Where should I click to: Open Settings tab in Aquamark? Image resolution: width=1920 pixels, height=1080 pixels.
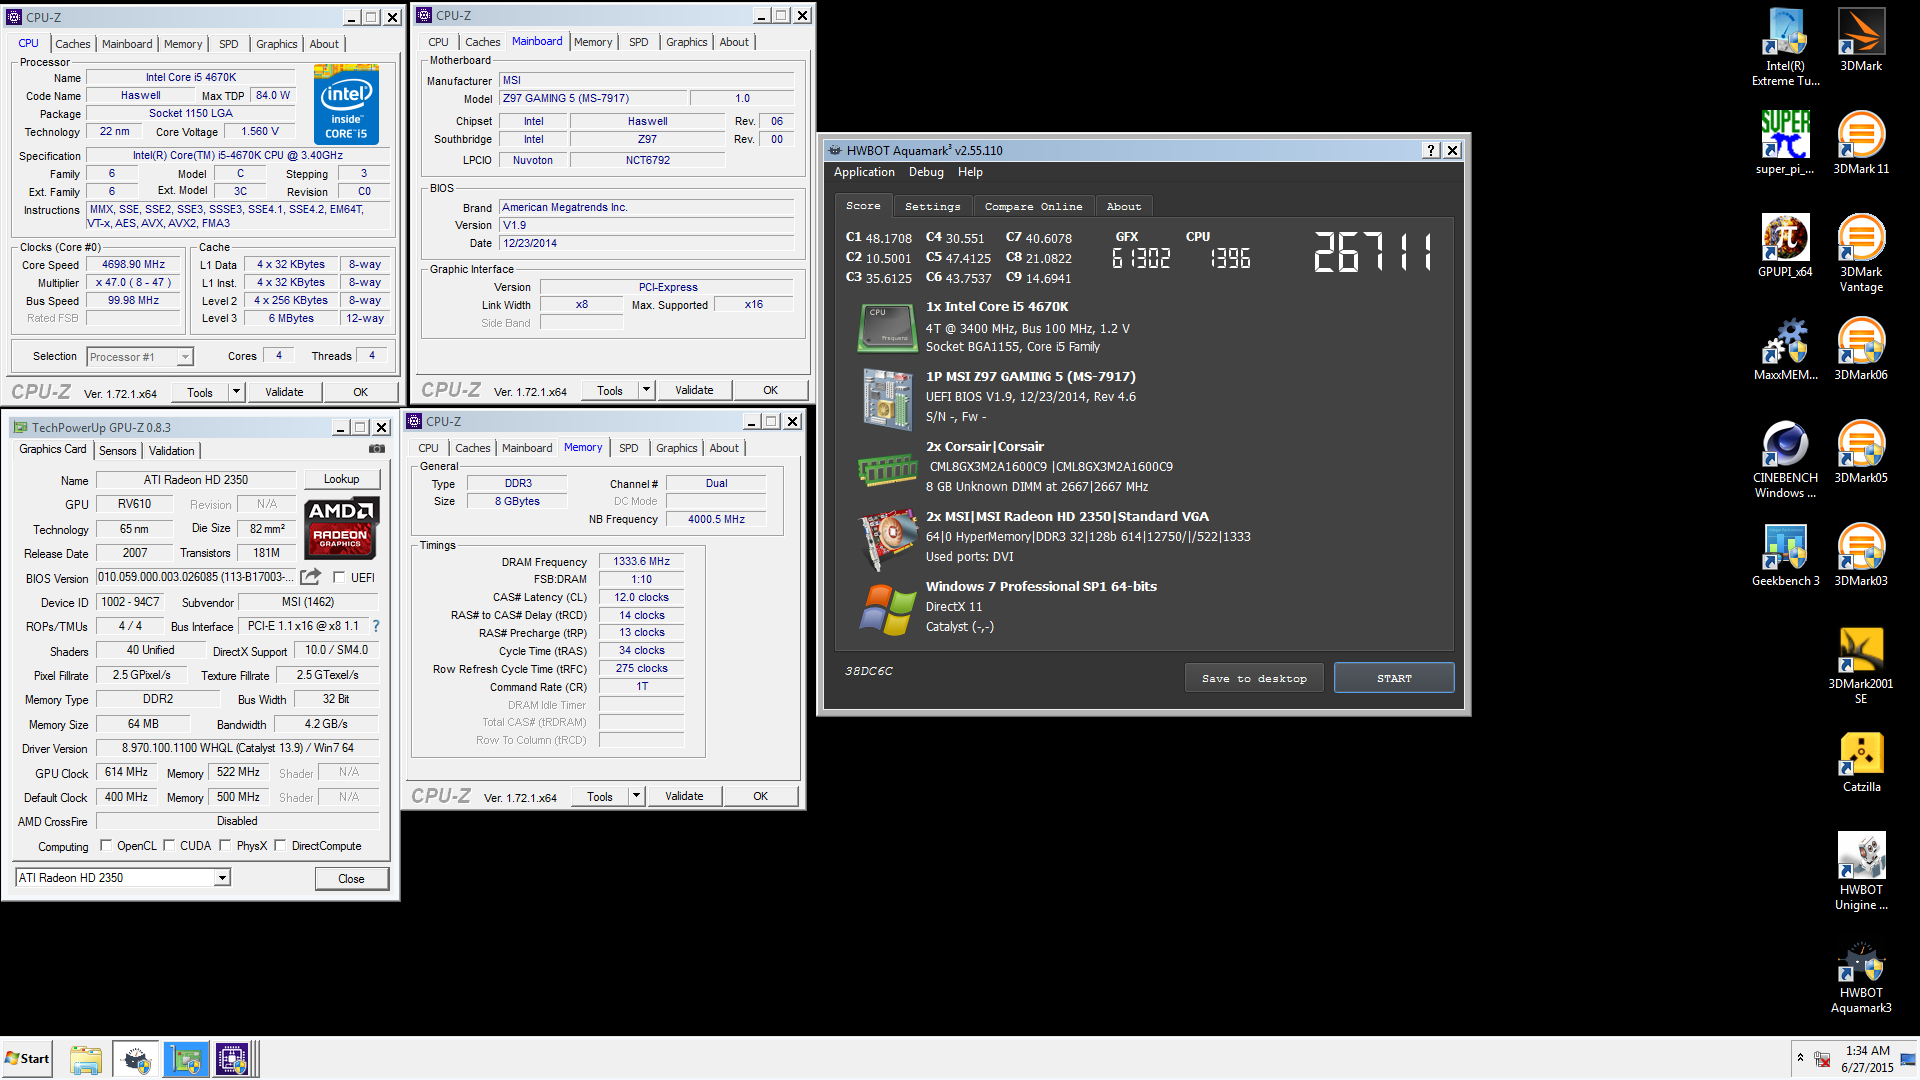tap(932, 206)
